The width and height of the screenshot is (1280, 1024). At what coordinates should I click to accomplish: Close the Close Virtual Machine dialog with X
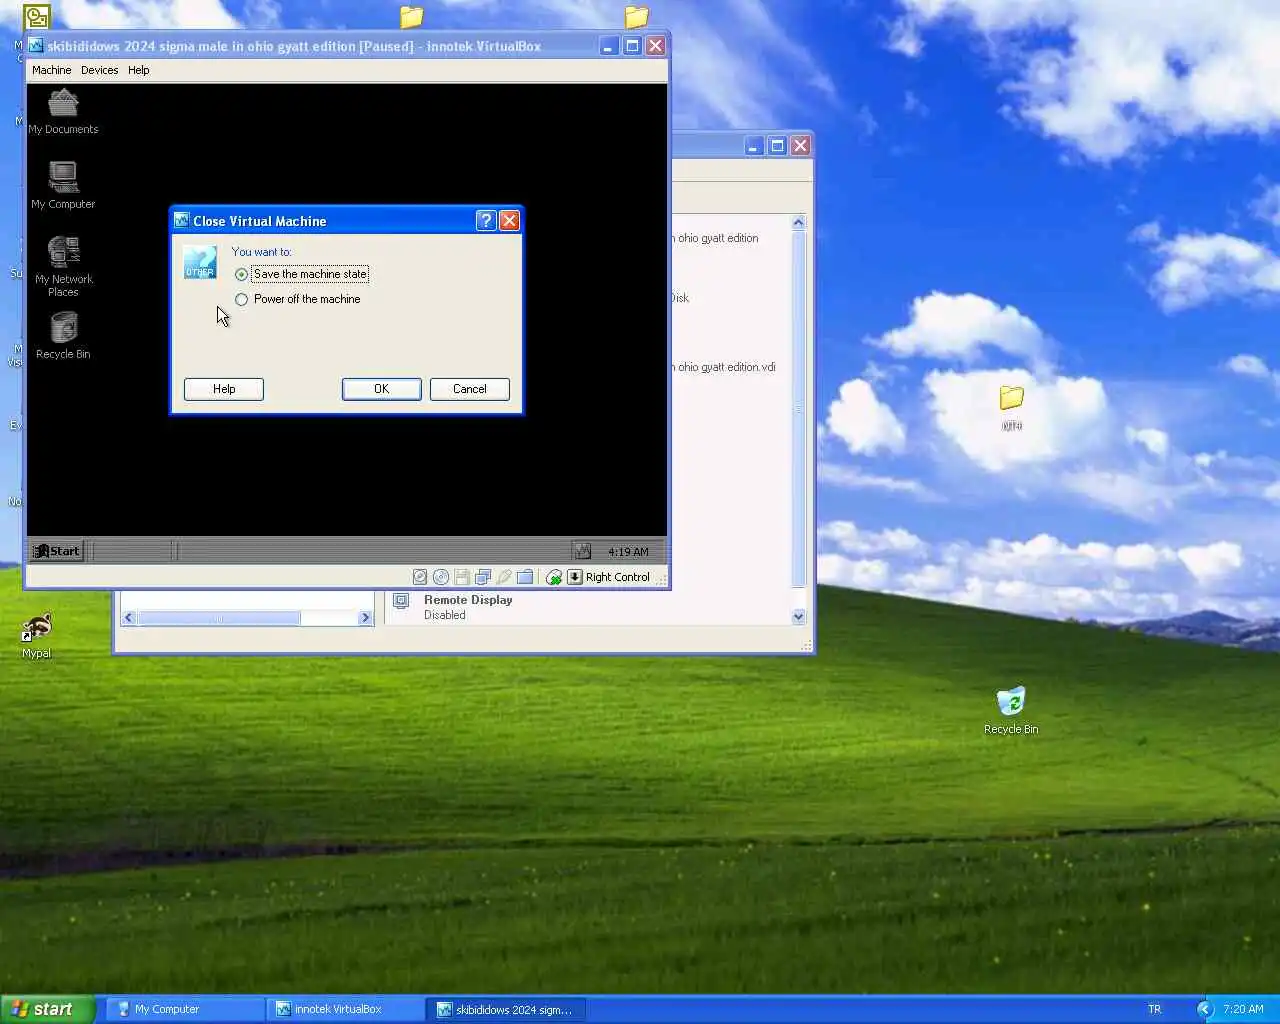pos(509,221)
